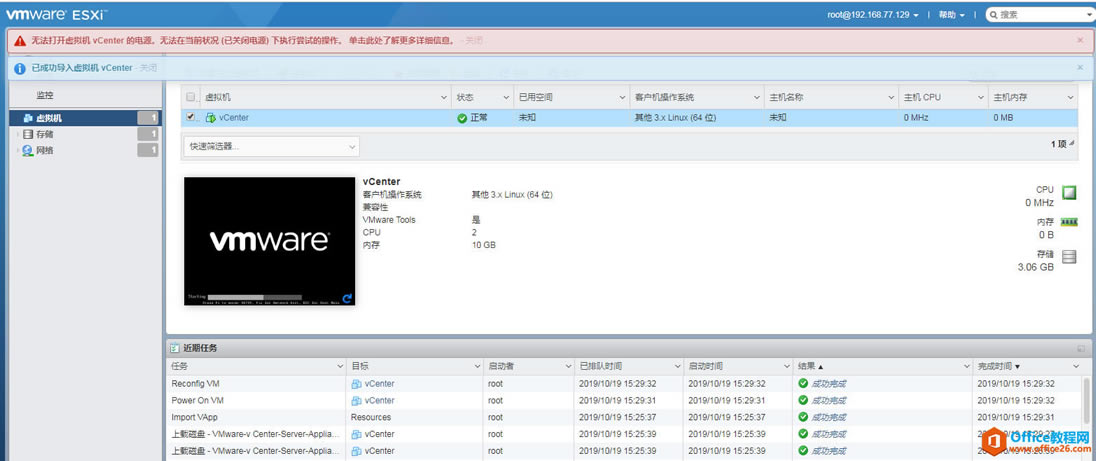Click the recent tasks panel icon
Viewport: 1096px width, 461px height.
pyautogui.click(x=175, y=348)
